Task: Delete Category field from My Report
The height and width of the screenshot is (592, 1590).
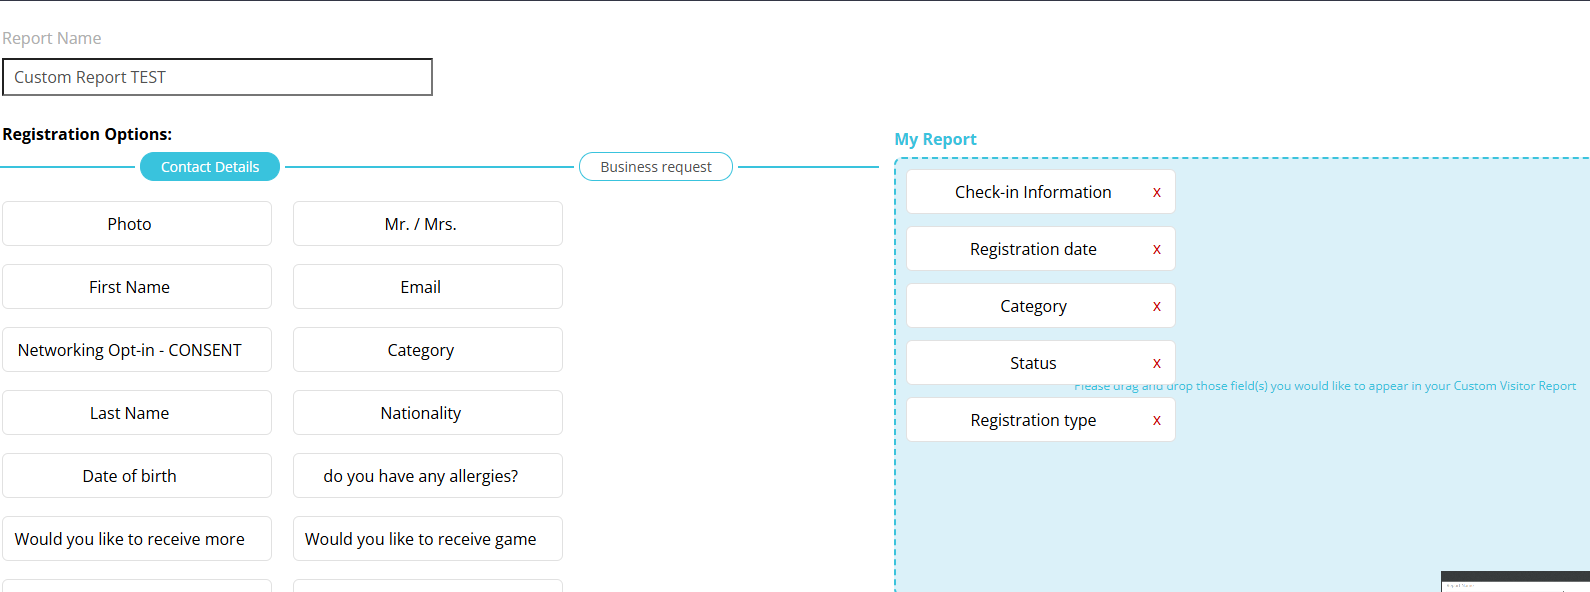Action: coord(1156,307)
